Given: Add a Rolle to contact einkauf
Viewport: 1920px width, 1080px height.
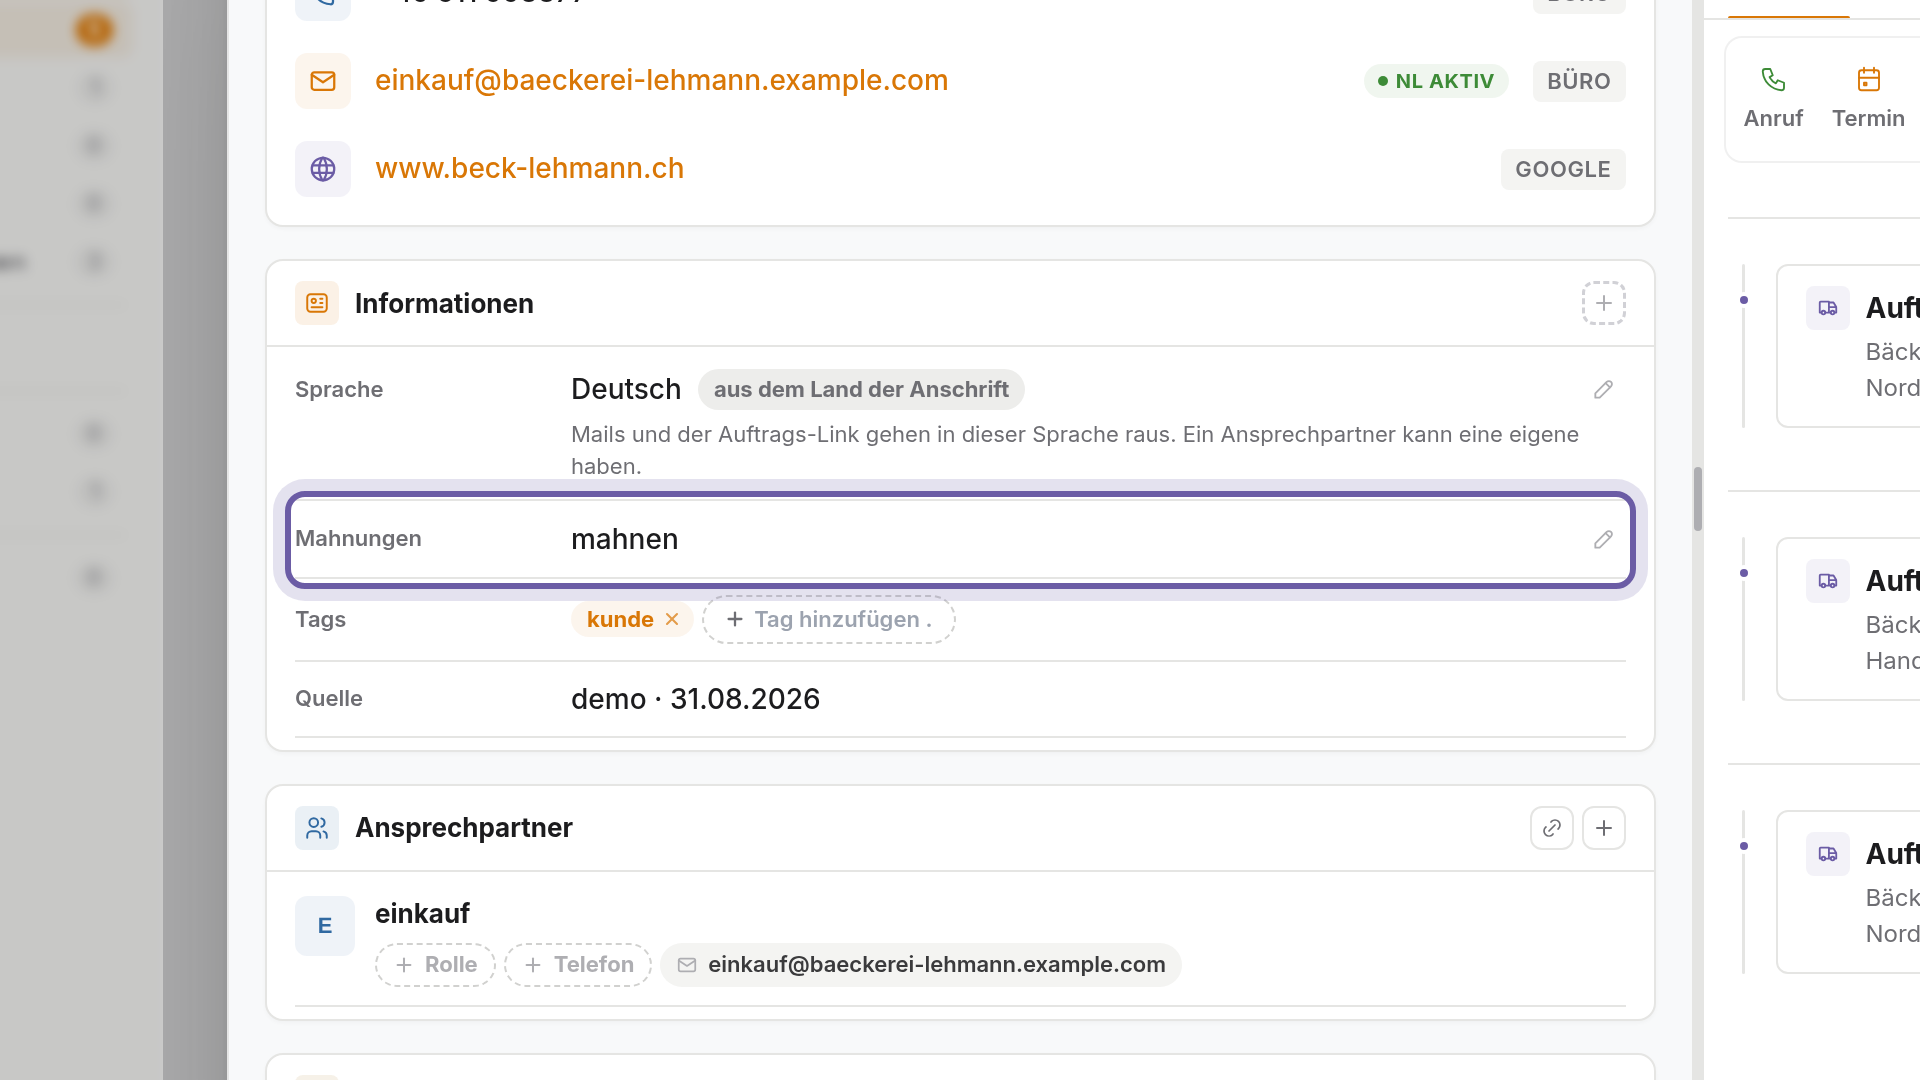Looking at the screenshot, I should coord(435,965).
